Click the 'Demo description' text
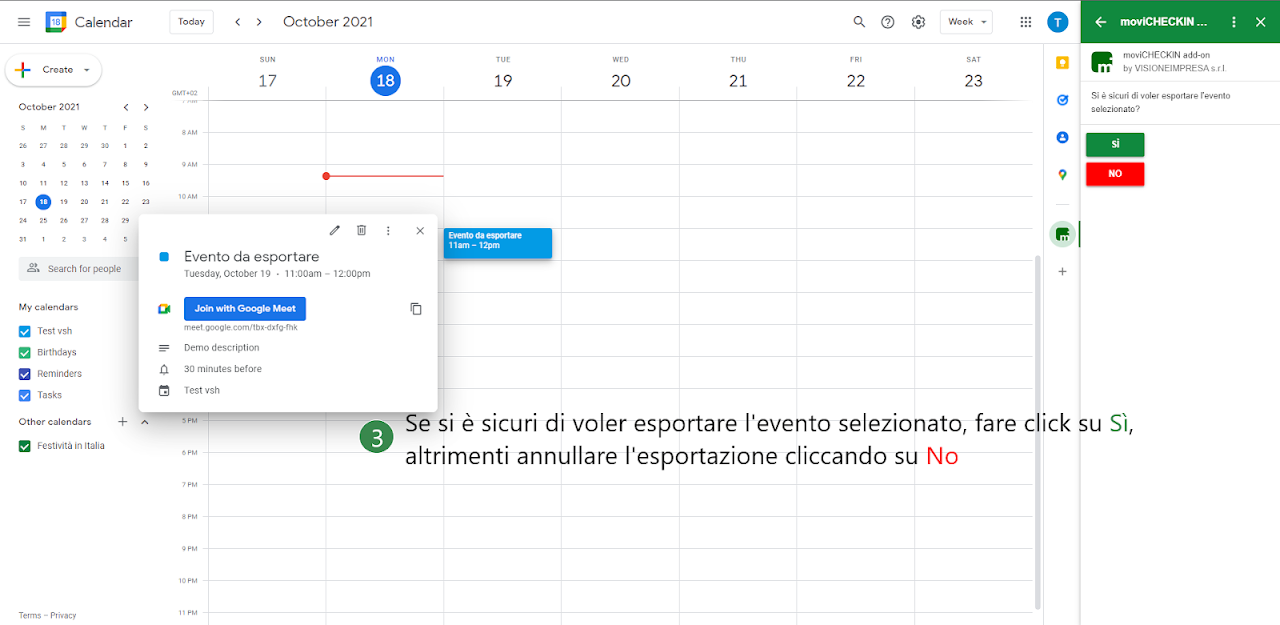Viewport: 1280px width, 625px height. (x=222, y=348)
